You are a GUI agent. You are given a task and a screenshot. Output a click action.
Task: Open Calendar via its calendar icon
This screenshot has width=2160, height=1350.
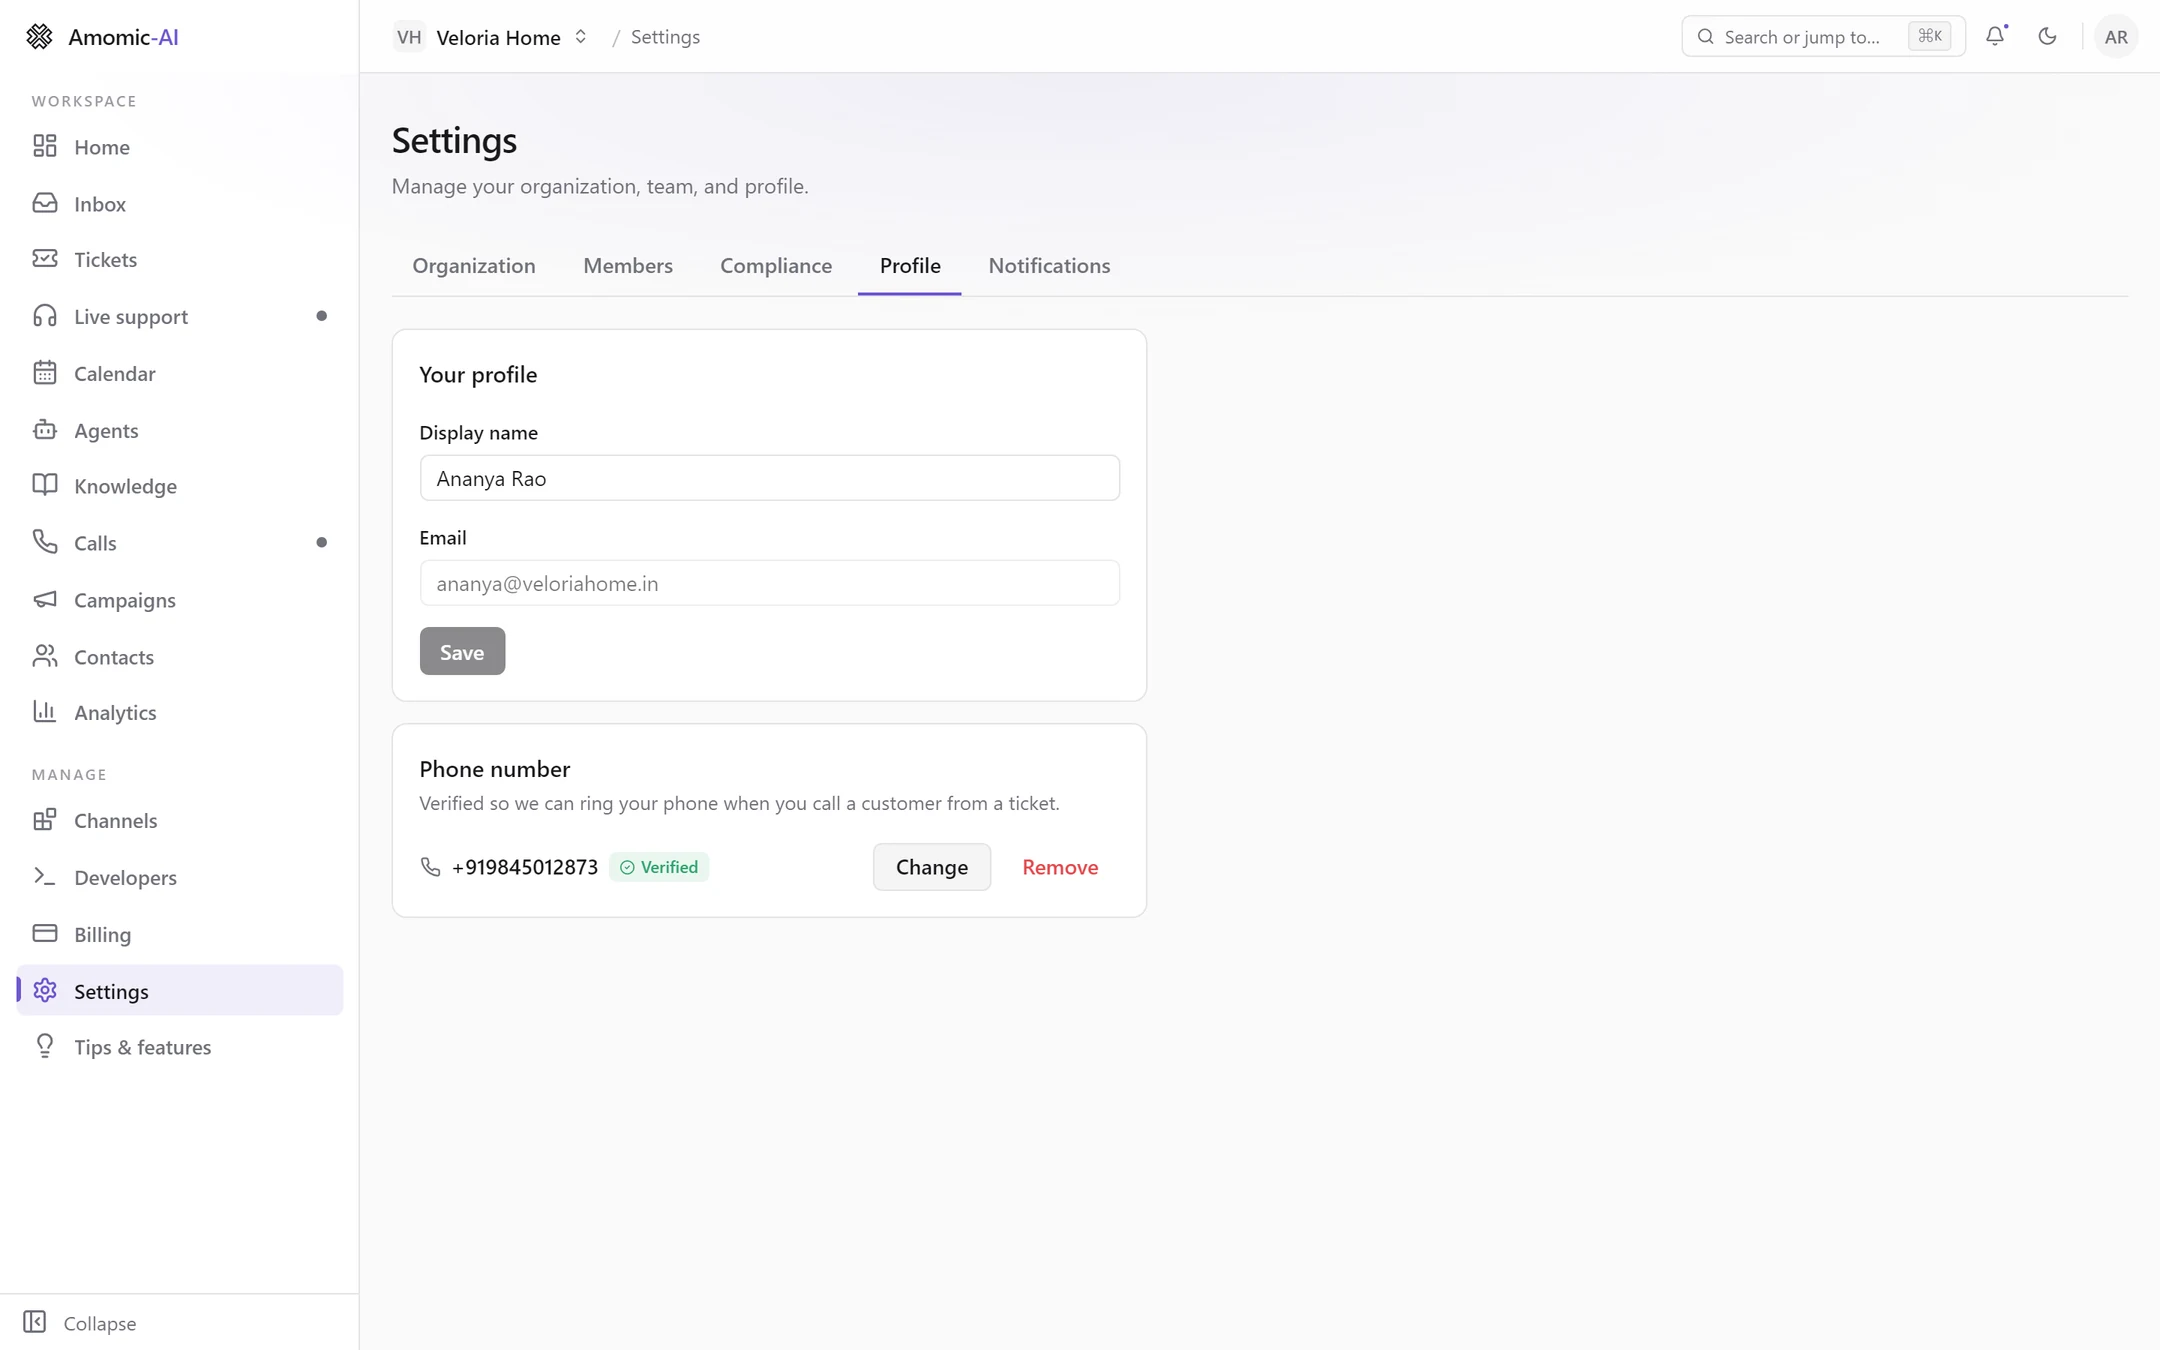[x=45, y=373]
